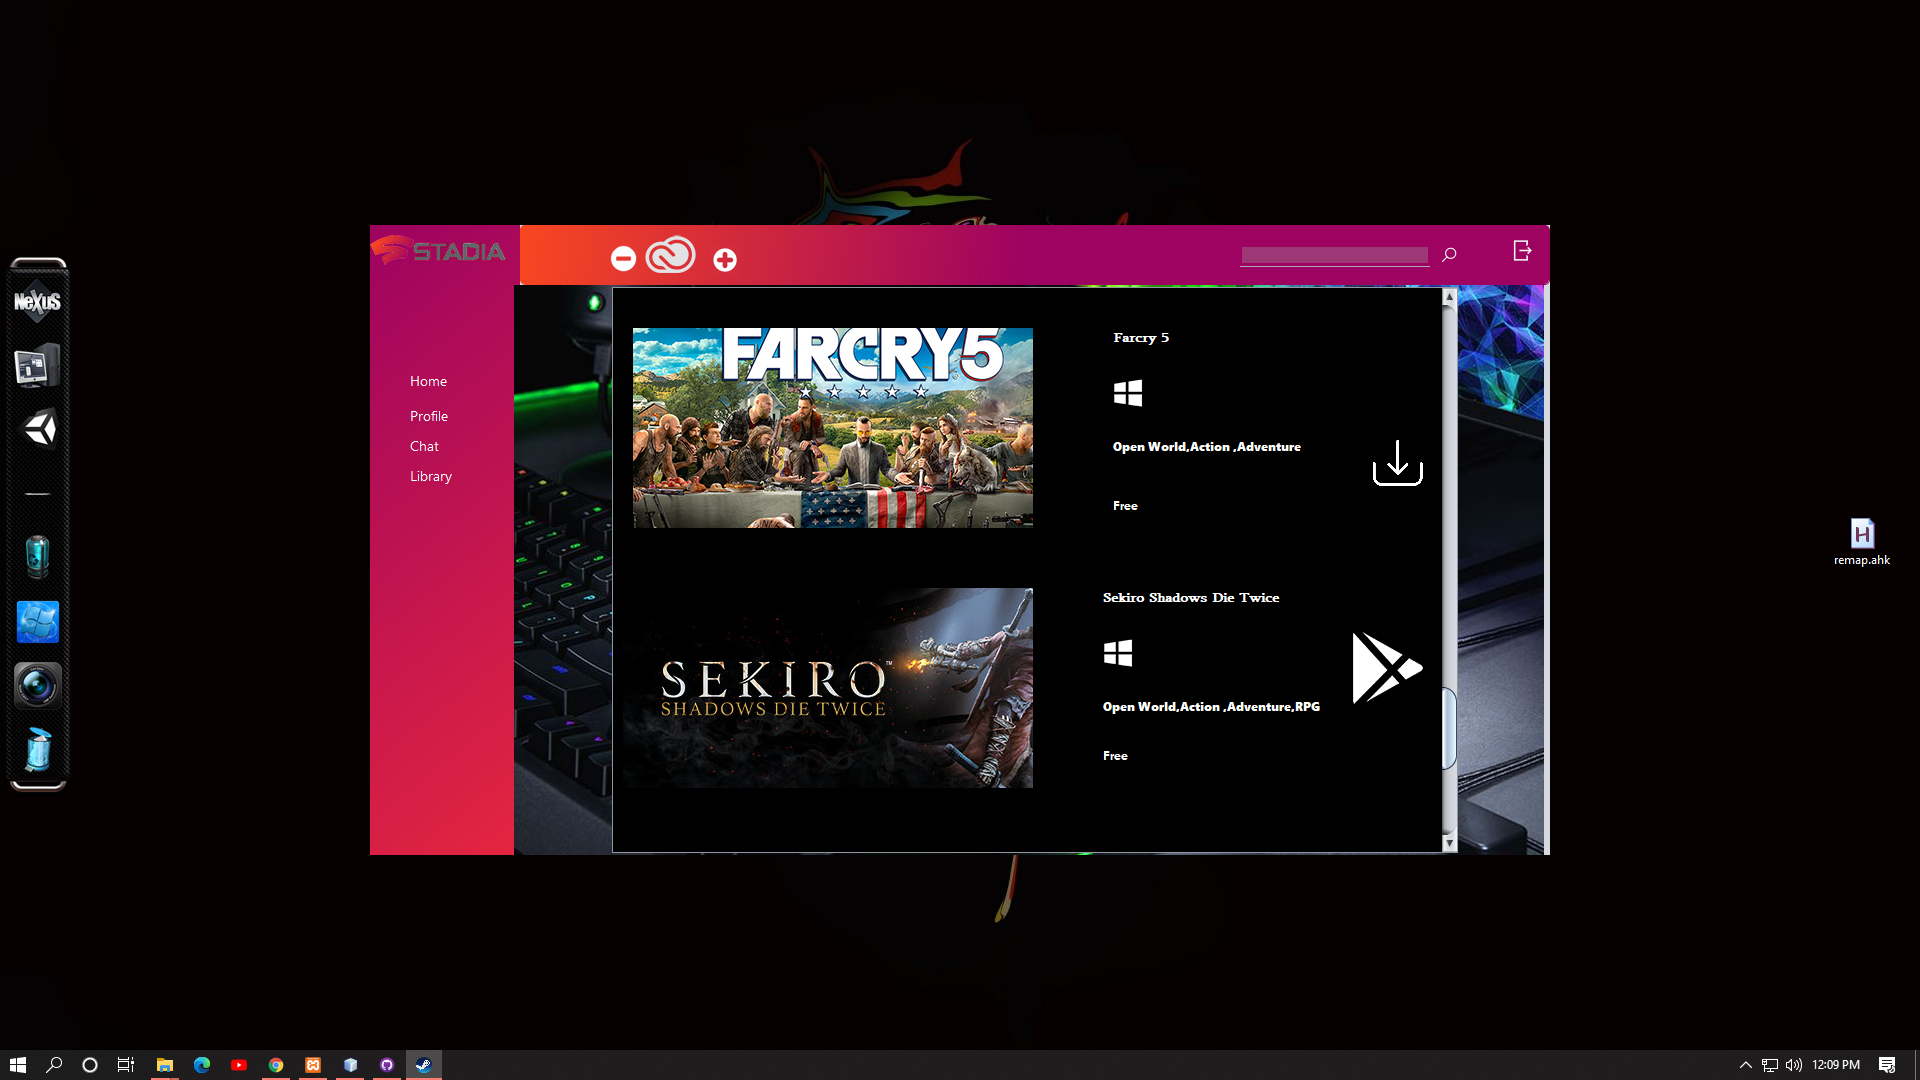Image resolution: width=1920 pixels, height=1080 pixels.
Task: Open Cortana circle on taskbar
Action: pyautogui.click(x=90, y=1065)
